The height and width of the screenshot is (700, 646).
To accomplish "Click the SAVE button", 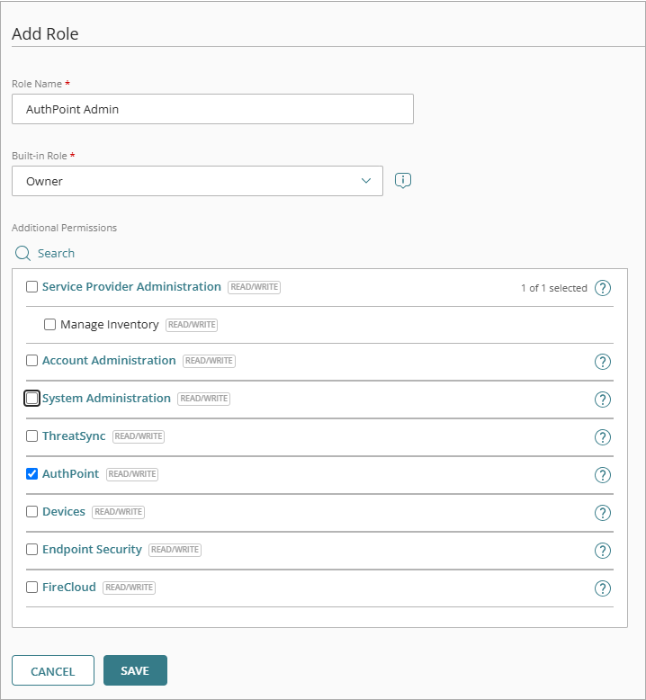I will pyautogui.click(x=135, y=670).
